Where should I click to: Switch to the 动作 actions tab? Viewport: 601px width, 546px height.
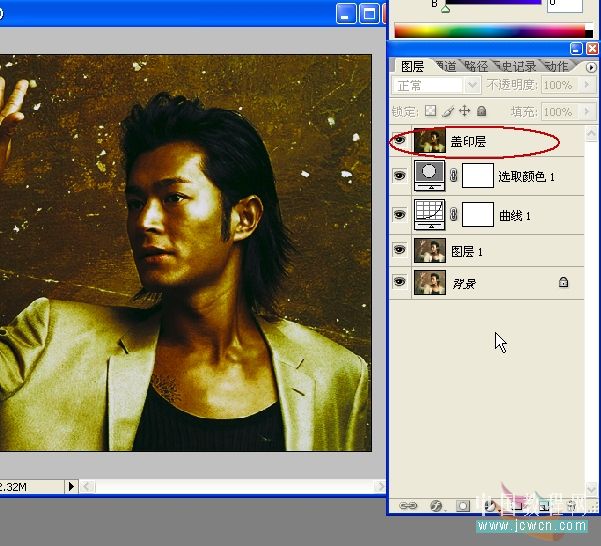click(x=557, y=67)
